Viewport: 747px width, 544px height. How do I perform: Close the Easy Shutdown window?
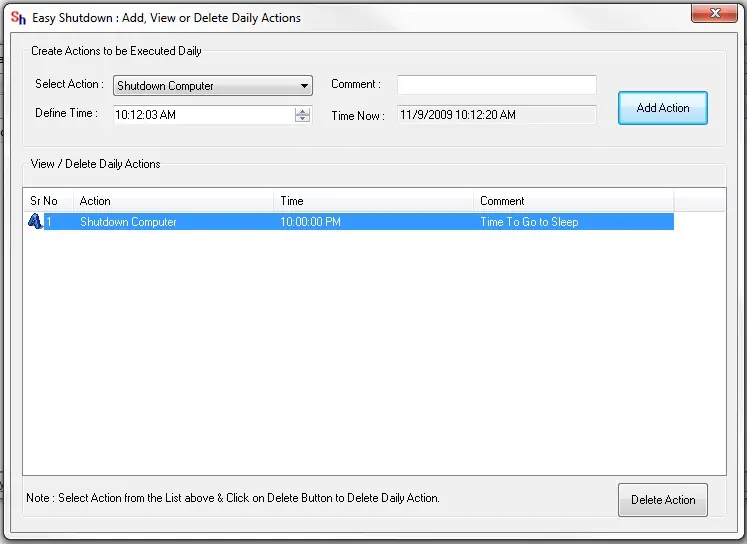click(712, 13)
